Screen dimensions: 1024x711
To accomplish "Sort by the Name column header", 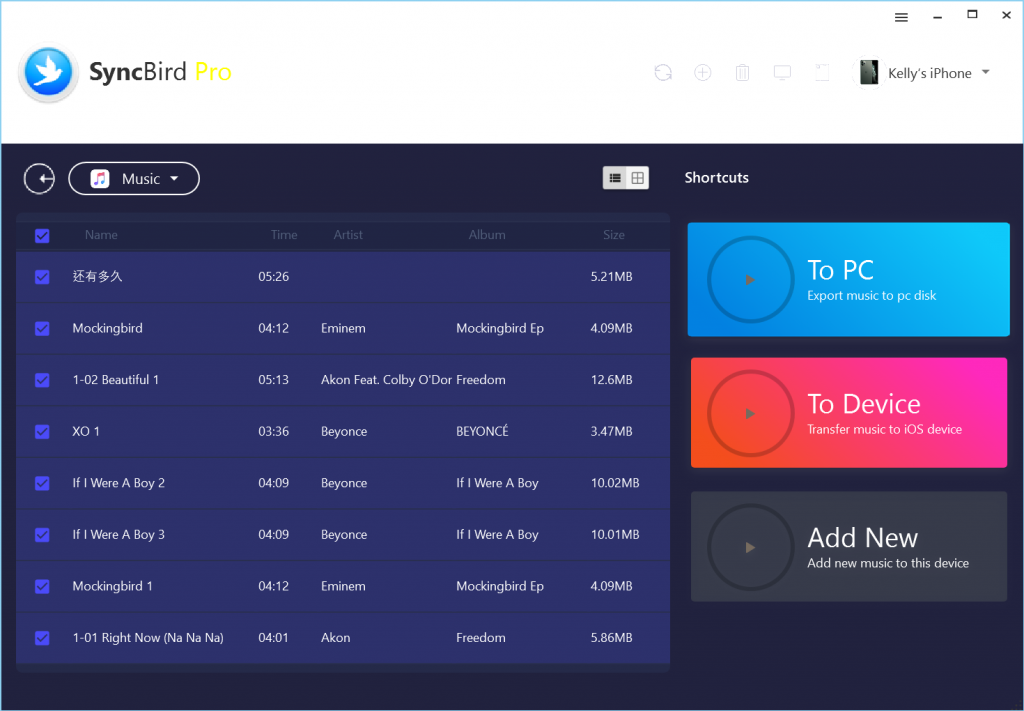I will (101, 235).
